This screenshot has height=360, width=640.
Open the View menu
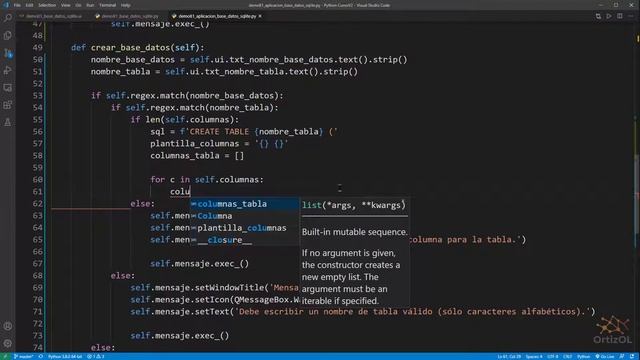pos(65,5)
